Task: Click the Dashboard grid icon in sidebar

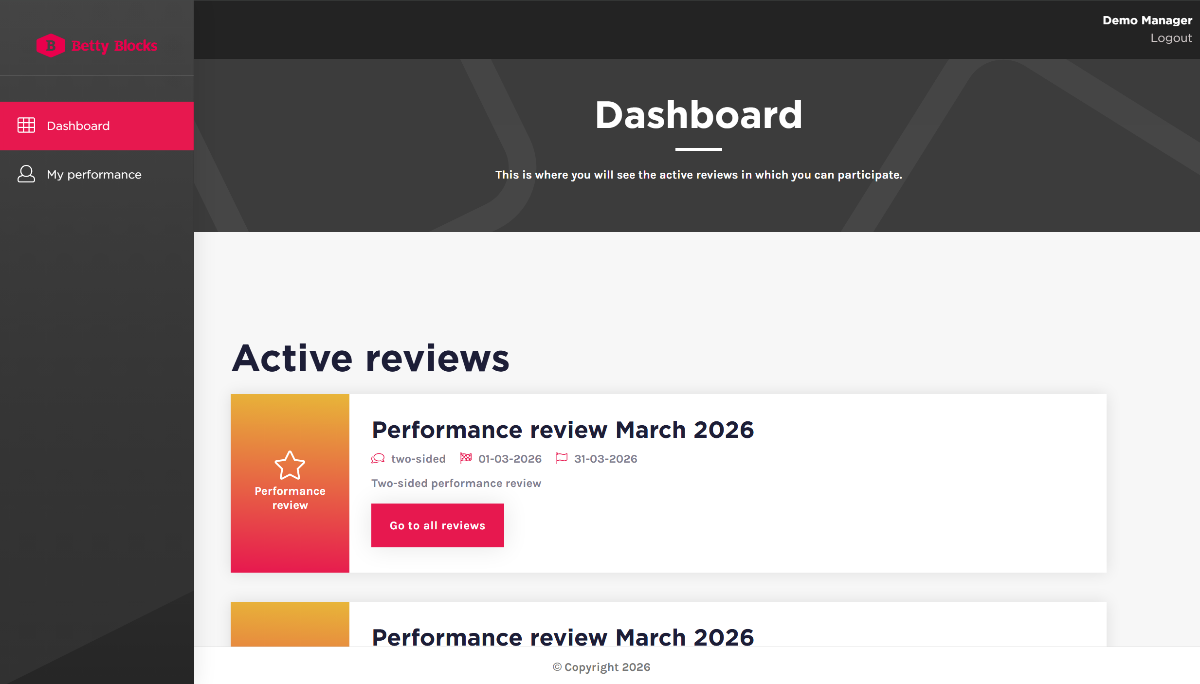Action: click(x=26, y=126)
